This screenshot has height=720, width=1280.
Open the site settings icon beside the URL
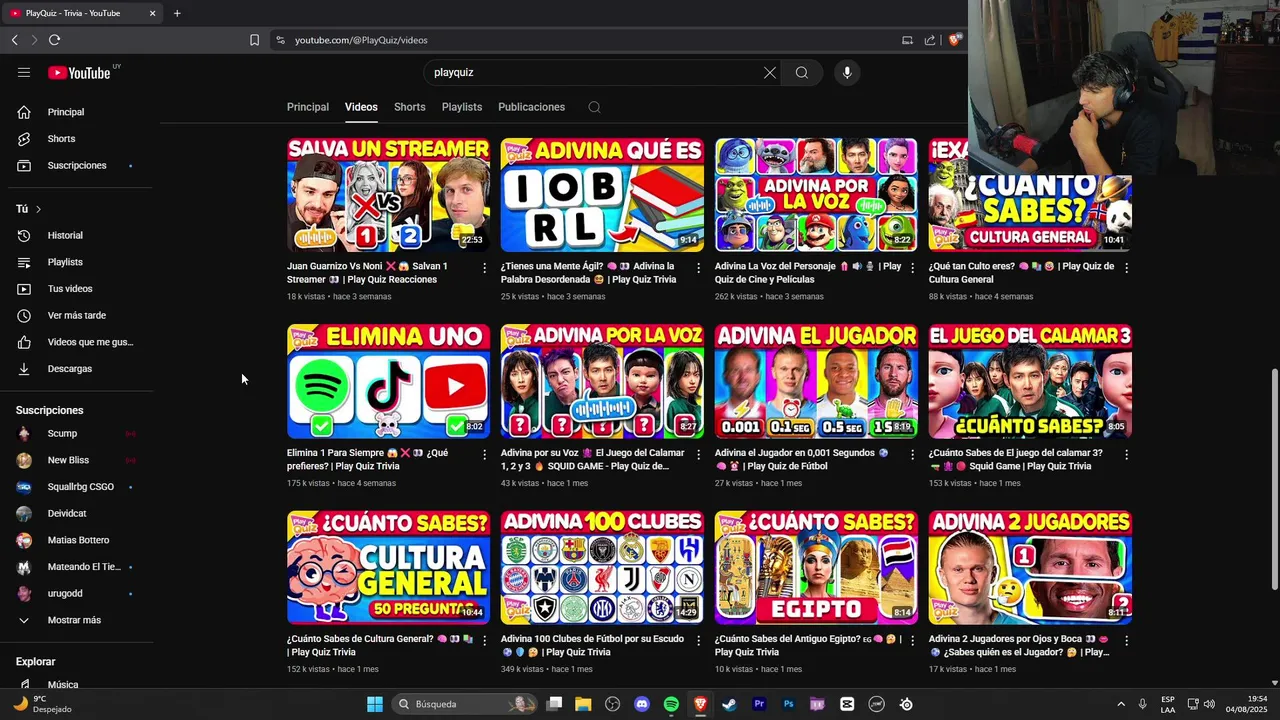[x=280, y=40]
